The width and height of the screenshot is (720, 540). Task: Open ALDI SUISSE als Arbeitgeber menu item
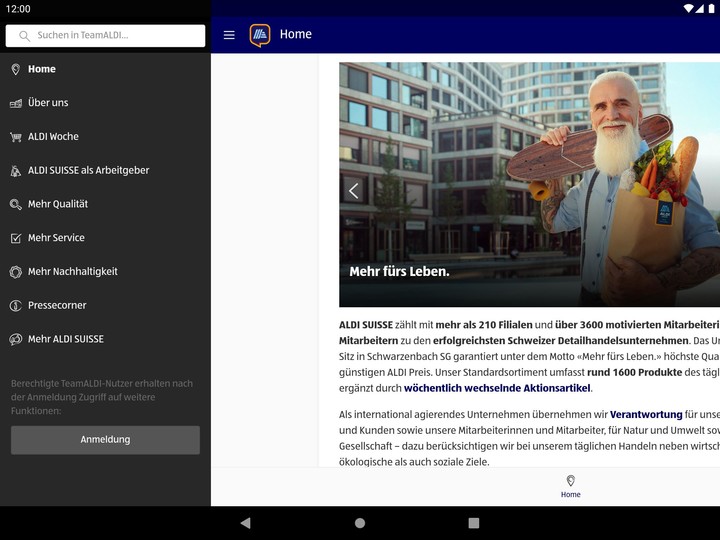[88, 170]
